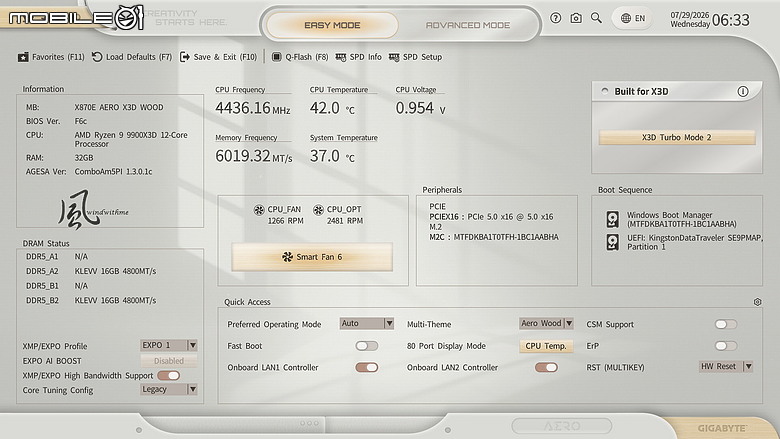Select the UEFI KingstonDataTraveler boot entry
Screen dimensions: 780x439
(684, 242)
